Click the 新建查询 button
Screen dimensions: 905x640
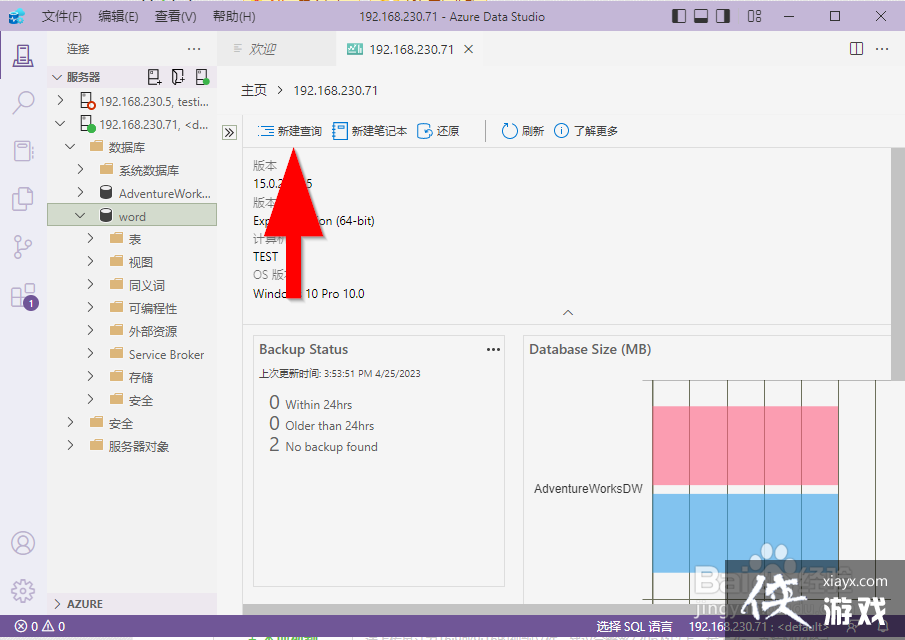point(288,130)
